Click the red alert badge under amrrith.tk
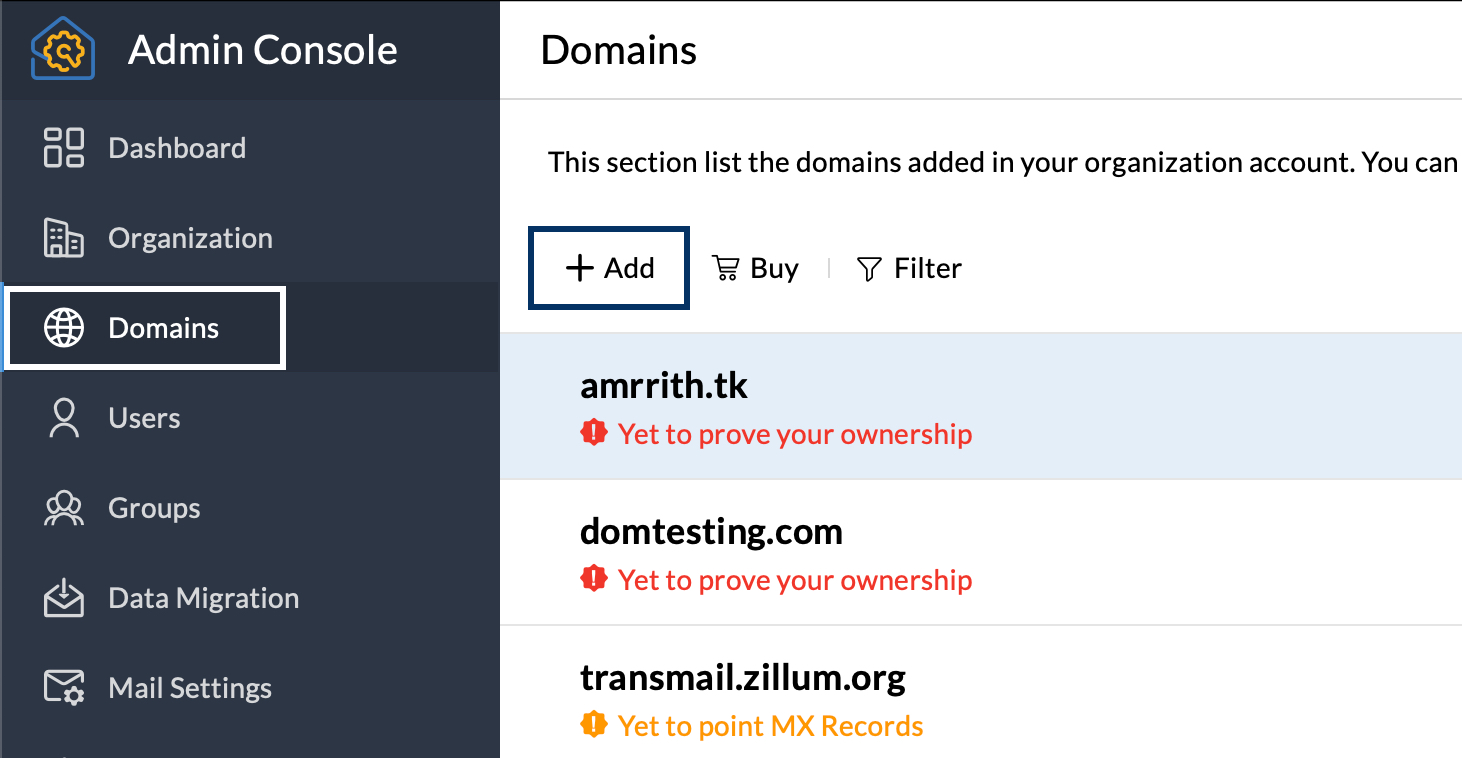Screen dimensions: 1462x758 593,433
